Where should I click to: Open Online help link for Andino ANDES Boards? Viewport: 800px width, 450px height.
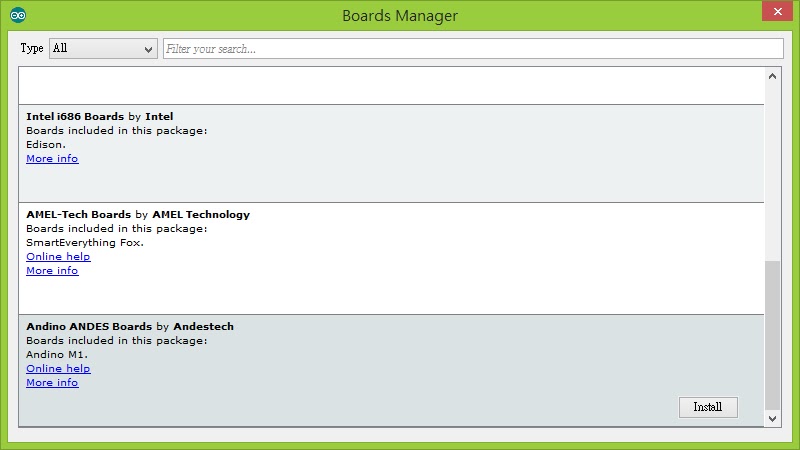[58, 368]
